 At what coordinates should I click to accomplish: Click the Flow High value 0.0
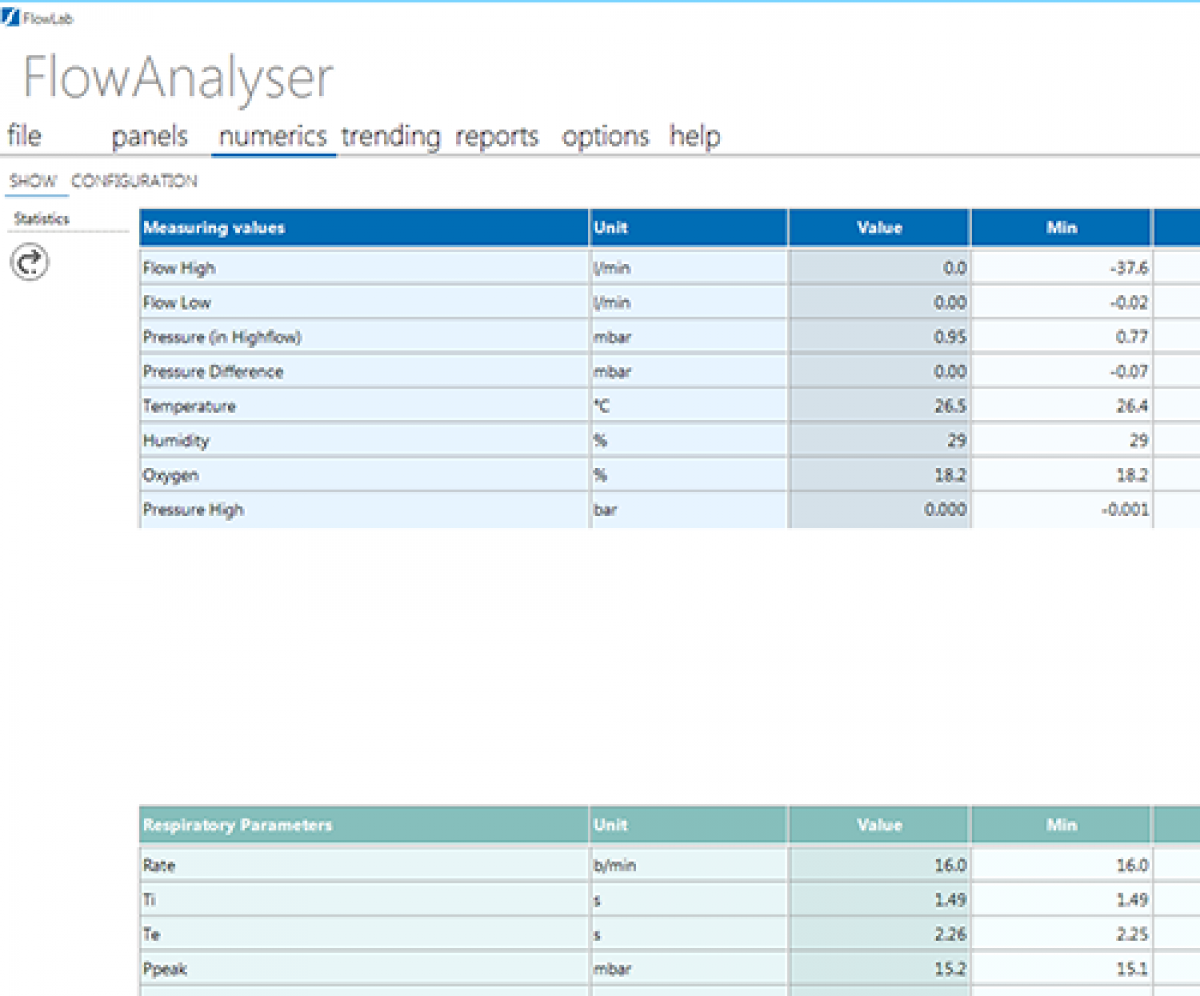click(x=880, y=268)
